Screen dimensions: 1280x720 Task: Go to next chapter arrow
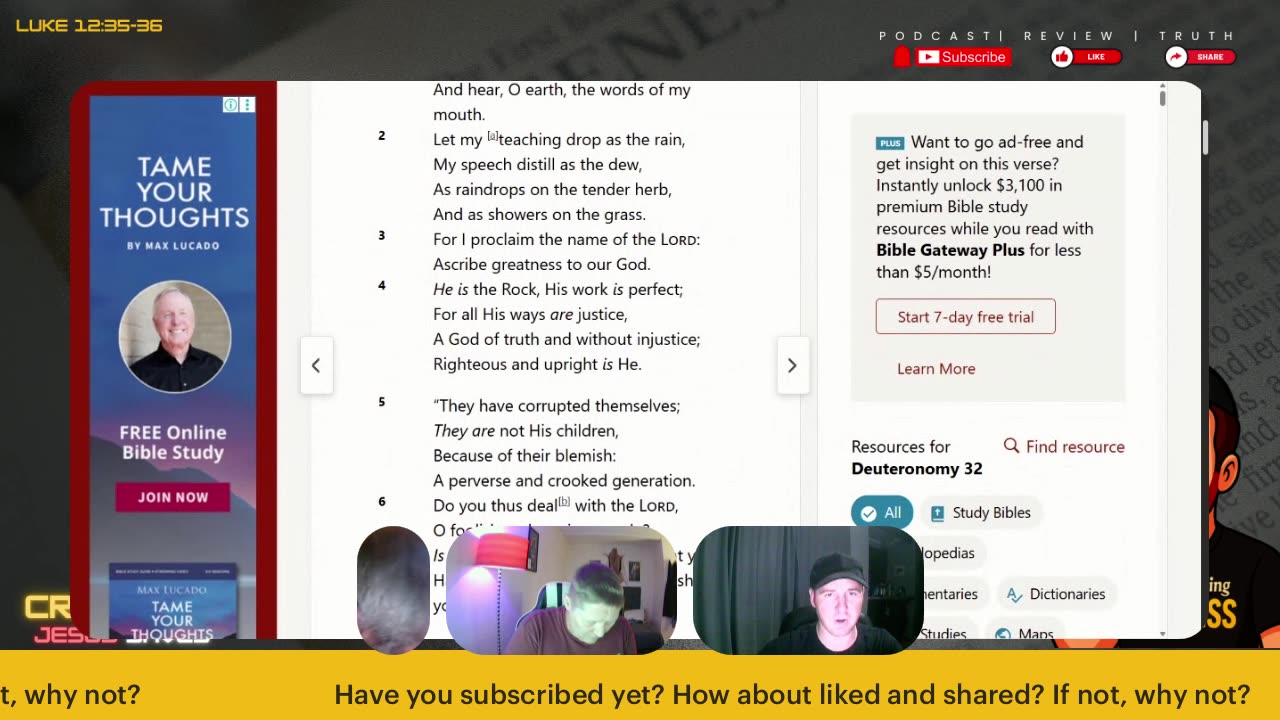[x=792, y=365]
